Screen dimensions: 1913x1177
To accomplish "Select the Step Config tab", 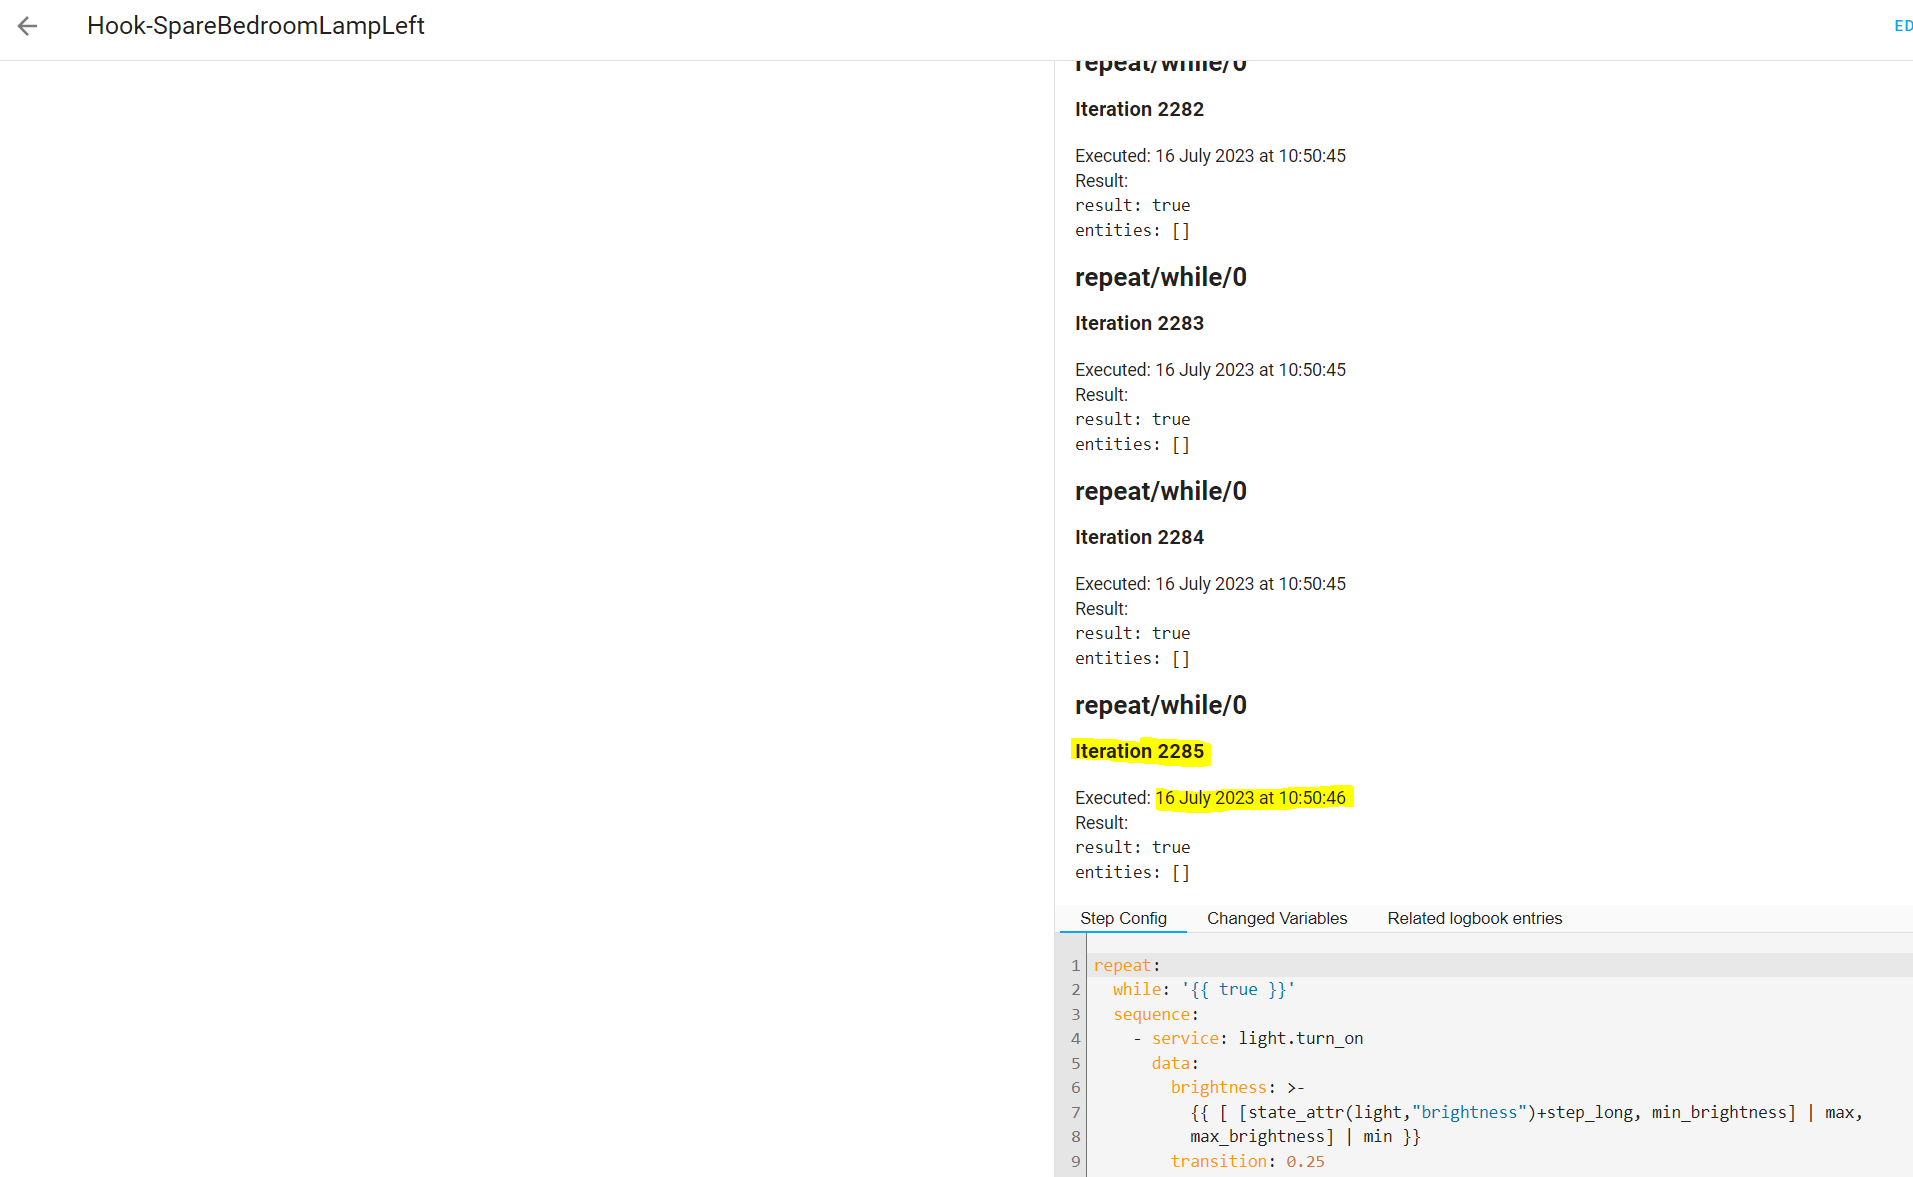I will 1123,918.
